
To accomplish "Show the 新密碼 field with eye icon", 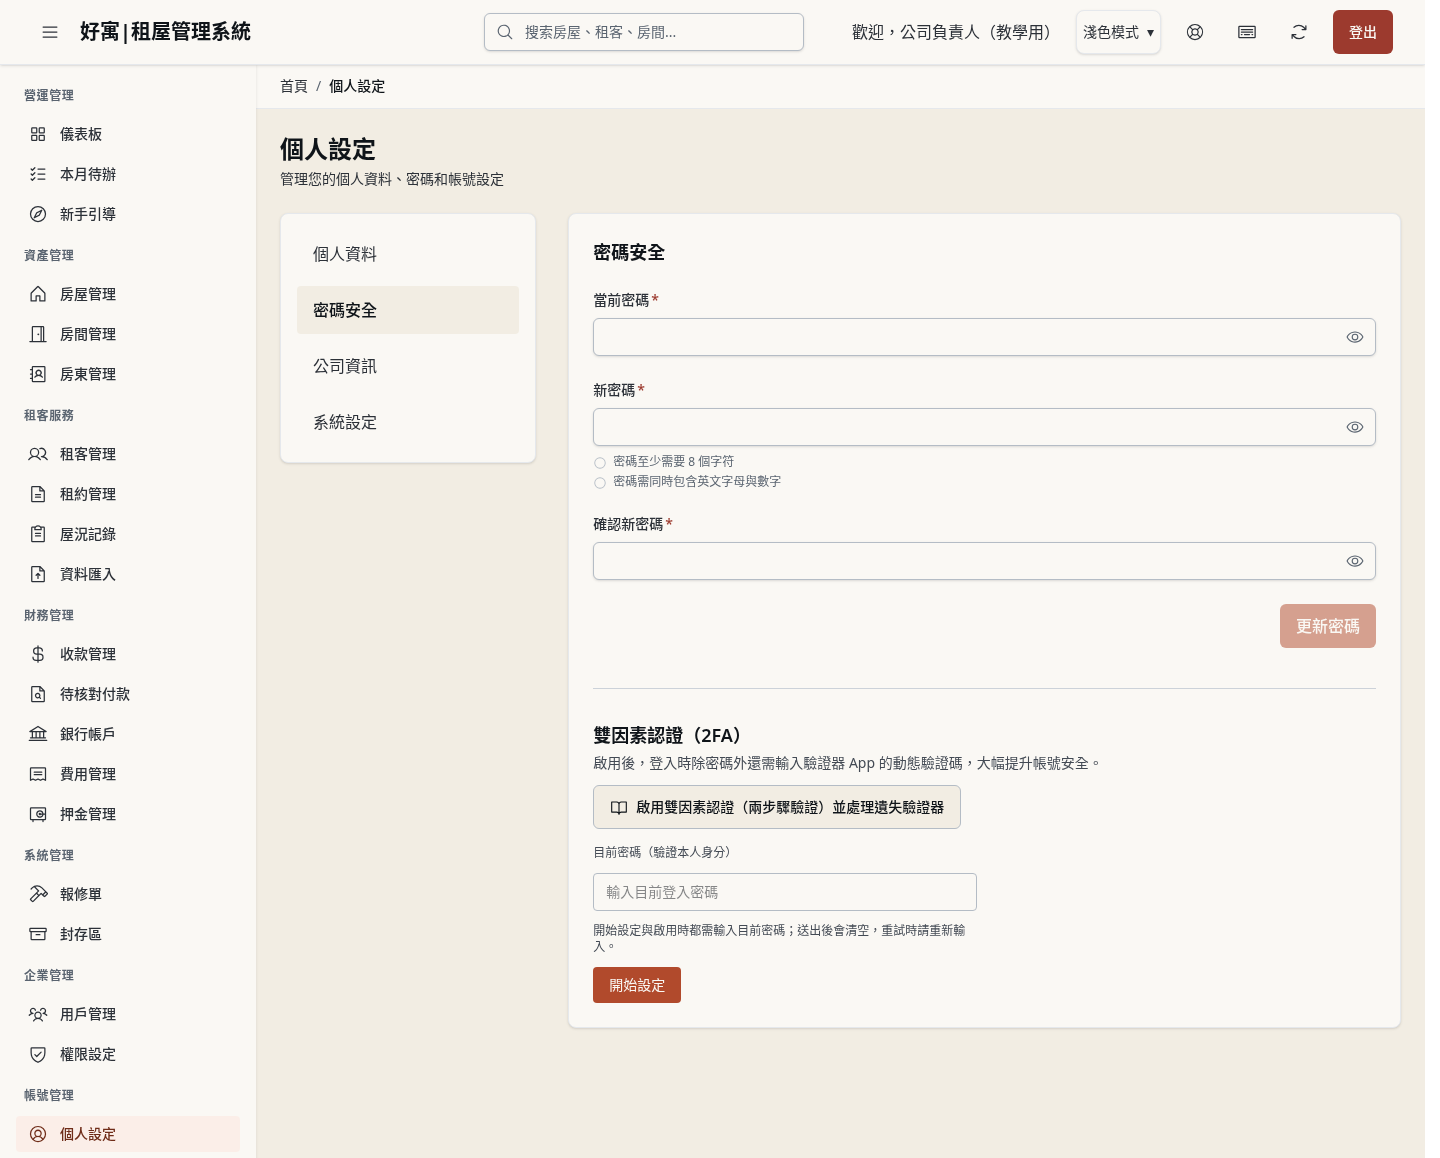I will (1355, 427).
